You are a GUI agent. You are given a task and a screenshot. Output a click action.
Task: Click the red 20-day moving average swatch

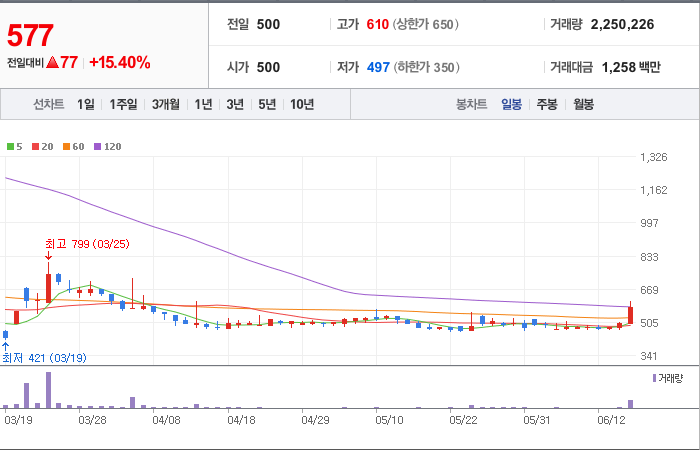pyautogui.click(x=35, y=146)
